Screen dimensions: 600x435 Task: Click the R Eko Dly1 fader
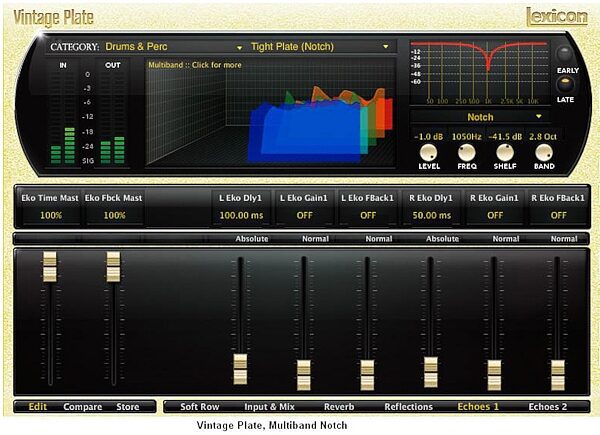point(431,372)
